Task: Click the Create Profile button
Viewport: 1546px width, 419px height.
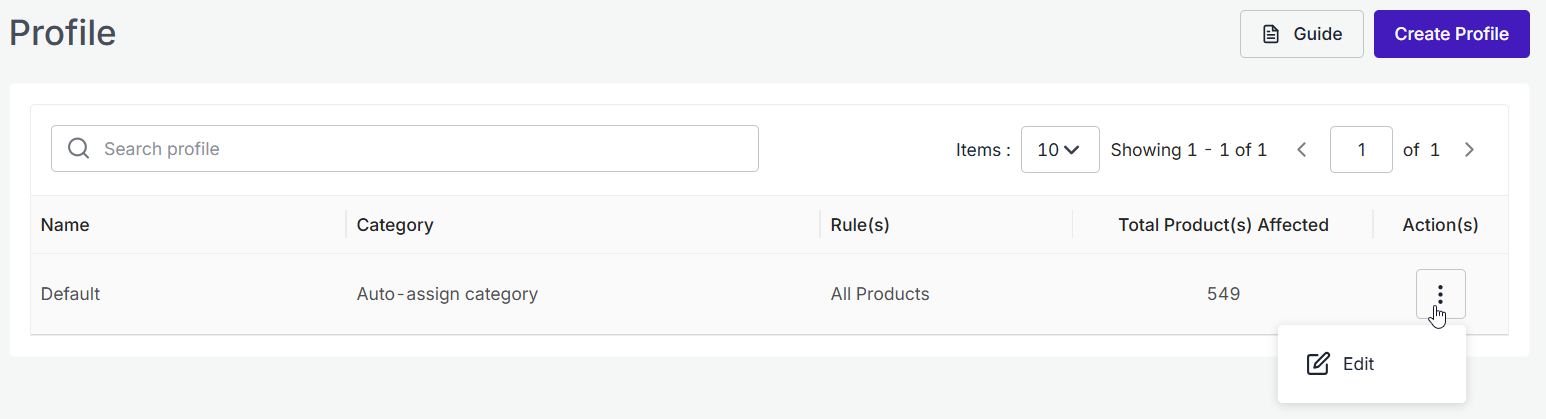Action: (x=1451, y=34)
